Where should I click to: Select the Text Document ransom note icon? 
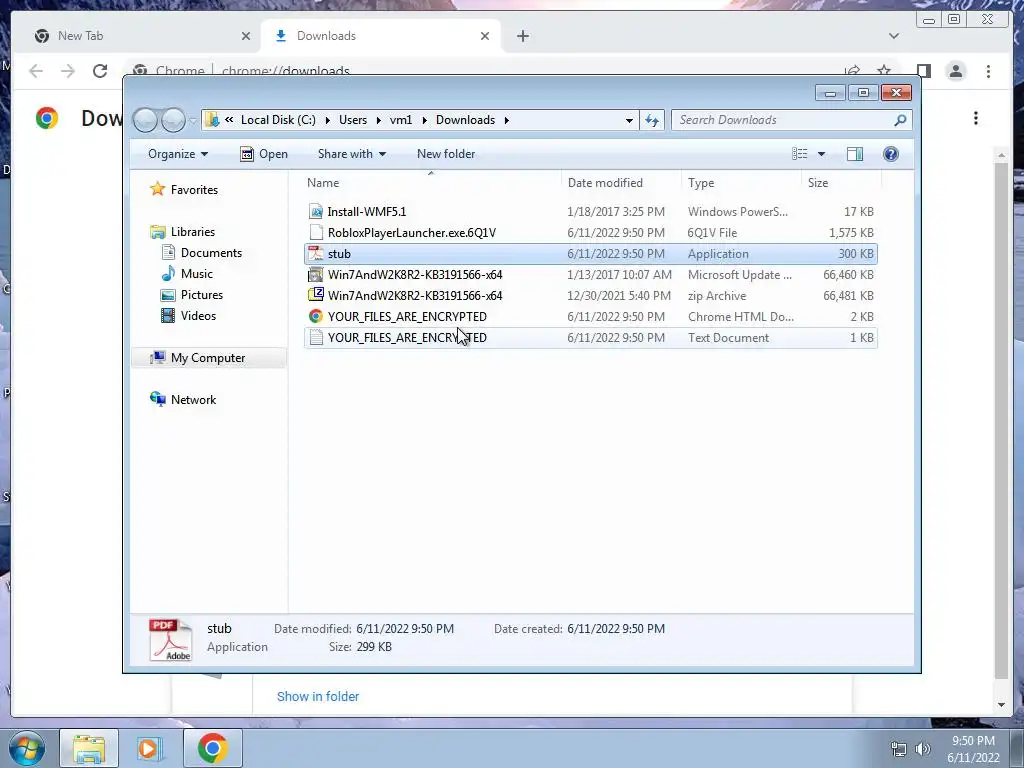[x=316, y=338]
